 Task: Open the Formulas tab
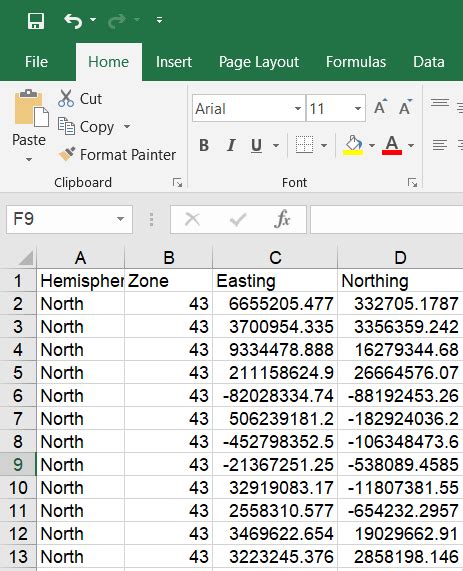point(356,62)
